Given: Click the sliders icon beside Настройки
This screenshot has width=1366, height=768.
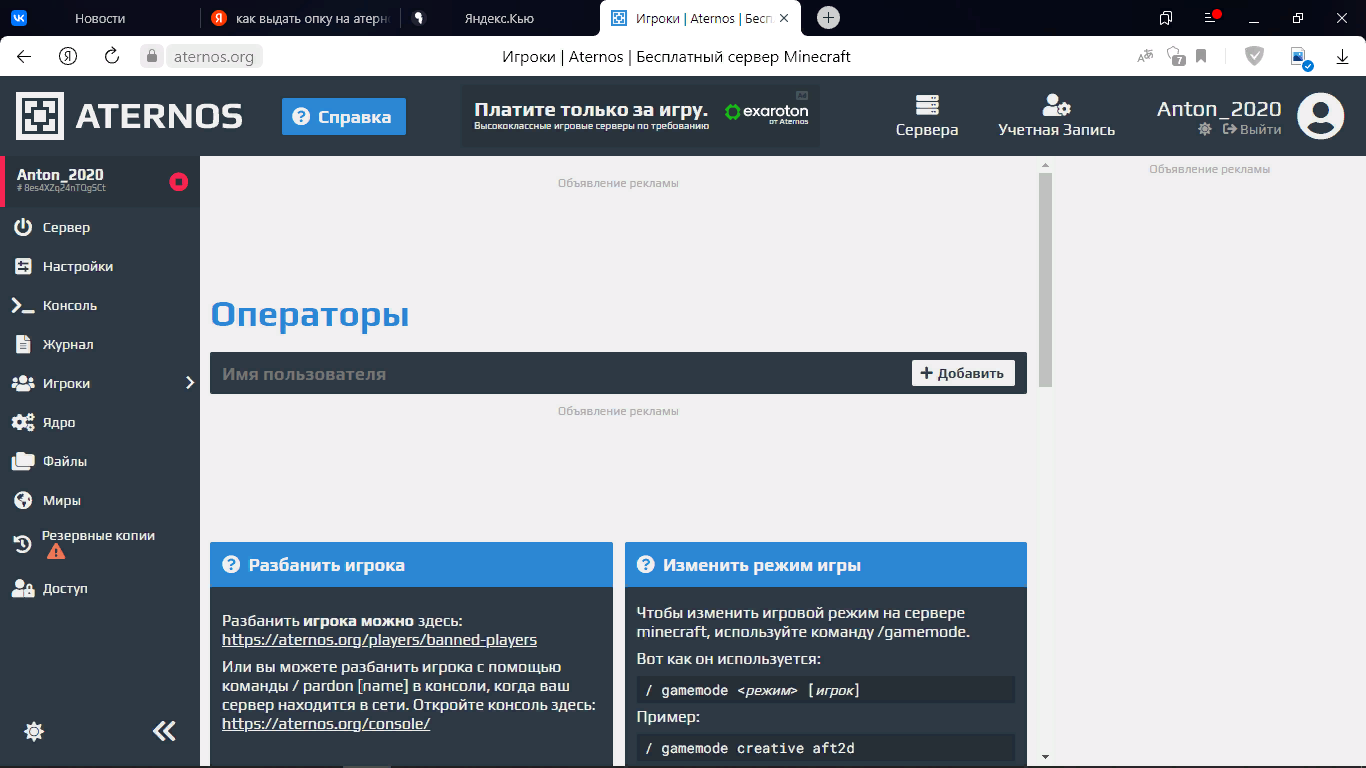Looking at the screenshot, I should point(23,266).
